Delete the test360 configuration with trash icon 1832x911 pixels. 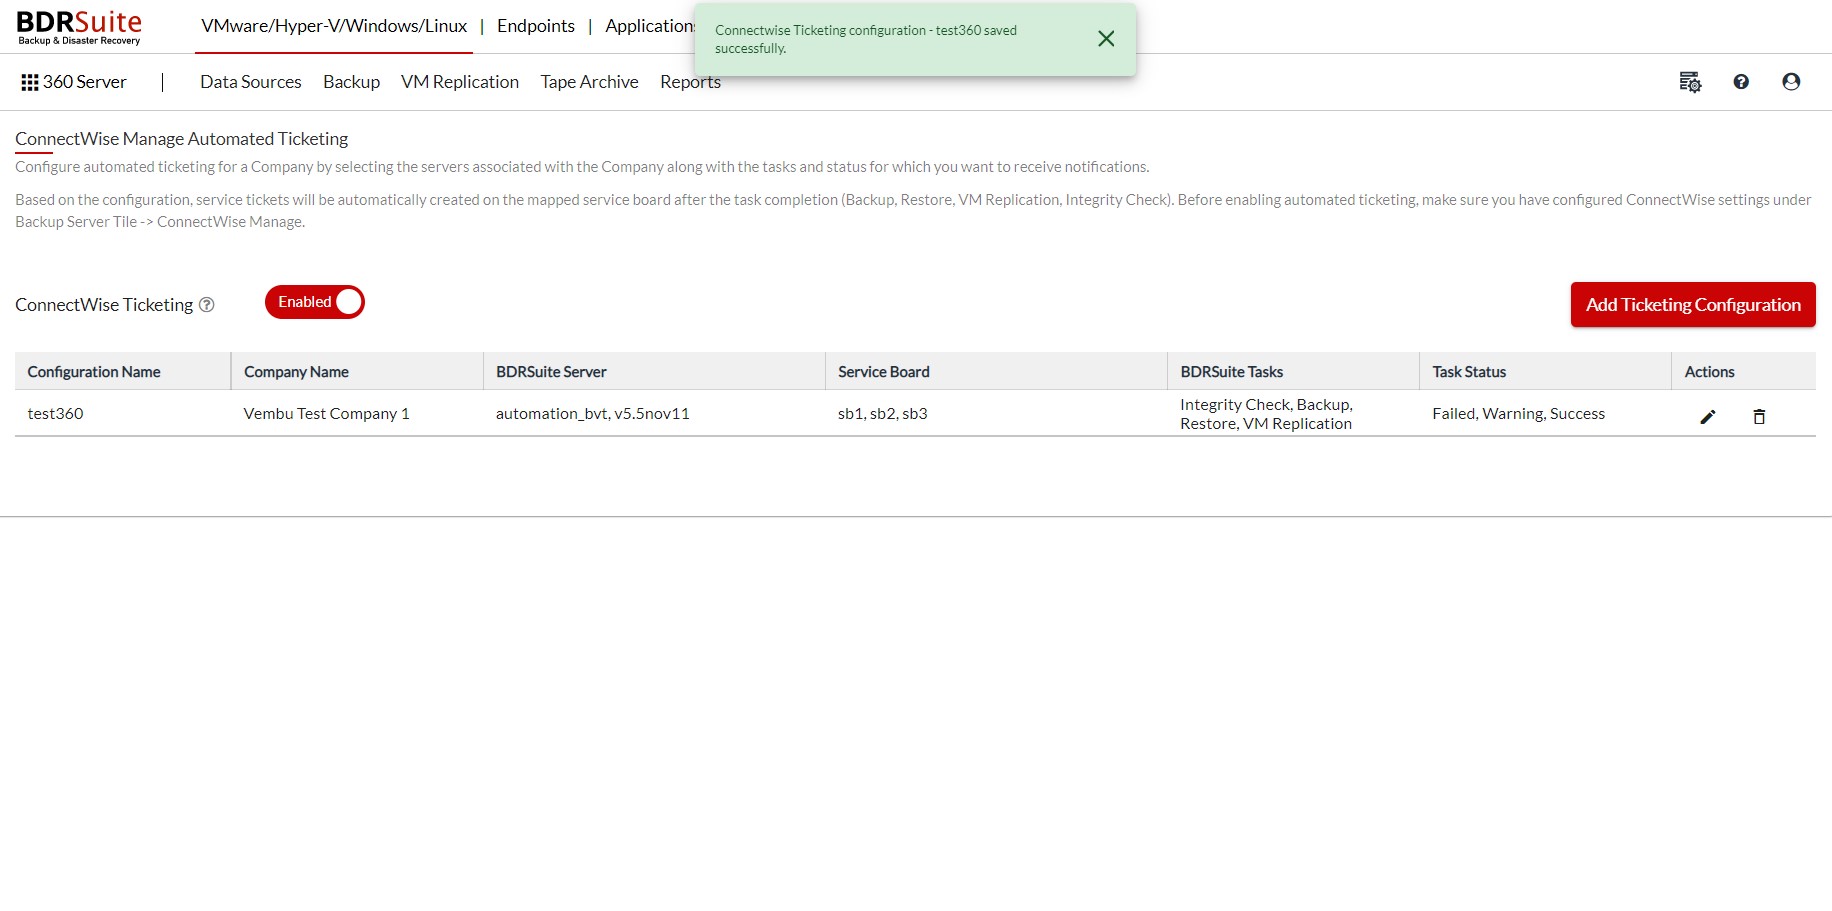(1759, 417)
